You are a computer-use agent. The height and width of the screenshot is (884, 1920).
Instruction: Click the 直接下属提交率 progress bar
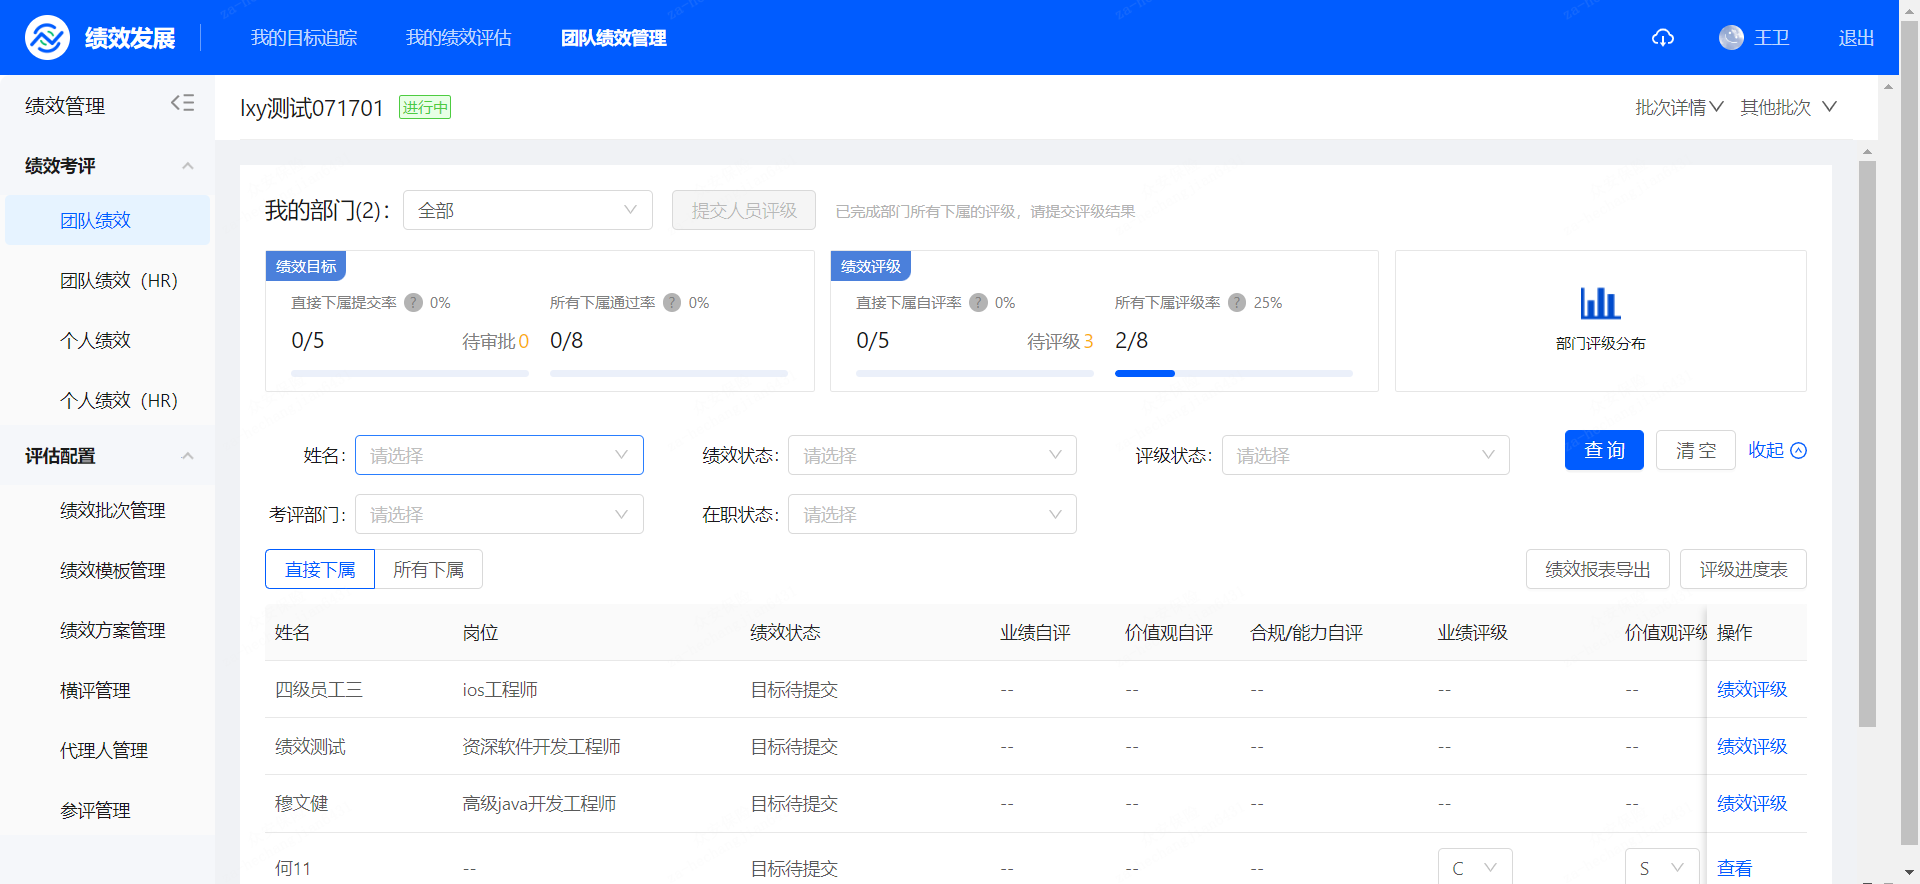tap(410, 373)
